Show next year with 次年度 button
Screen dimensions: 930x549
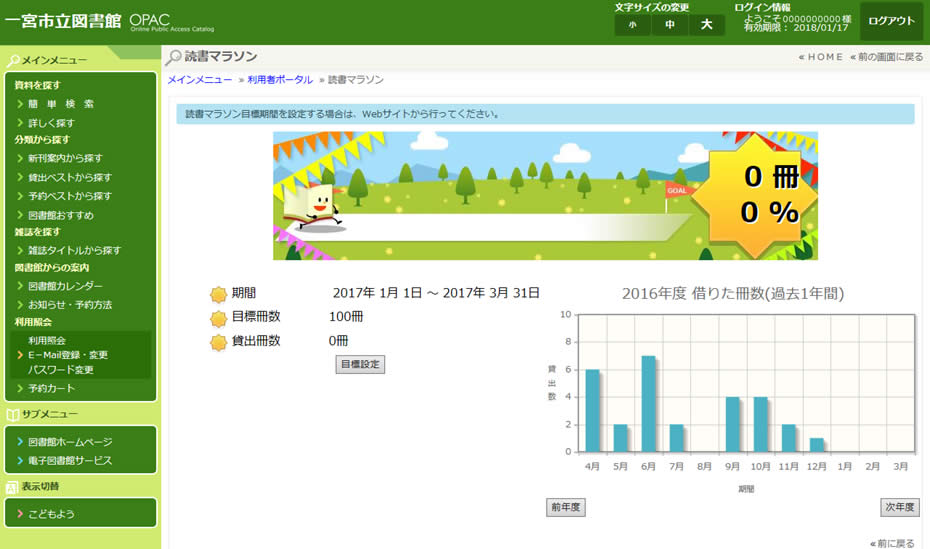(899, 507)
